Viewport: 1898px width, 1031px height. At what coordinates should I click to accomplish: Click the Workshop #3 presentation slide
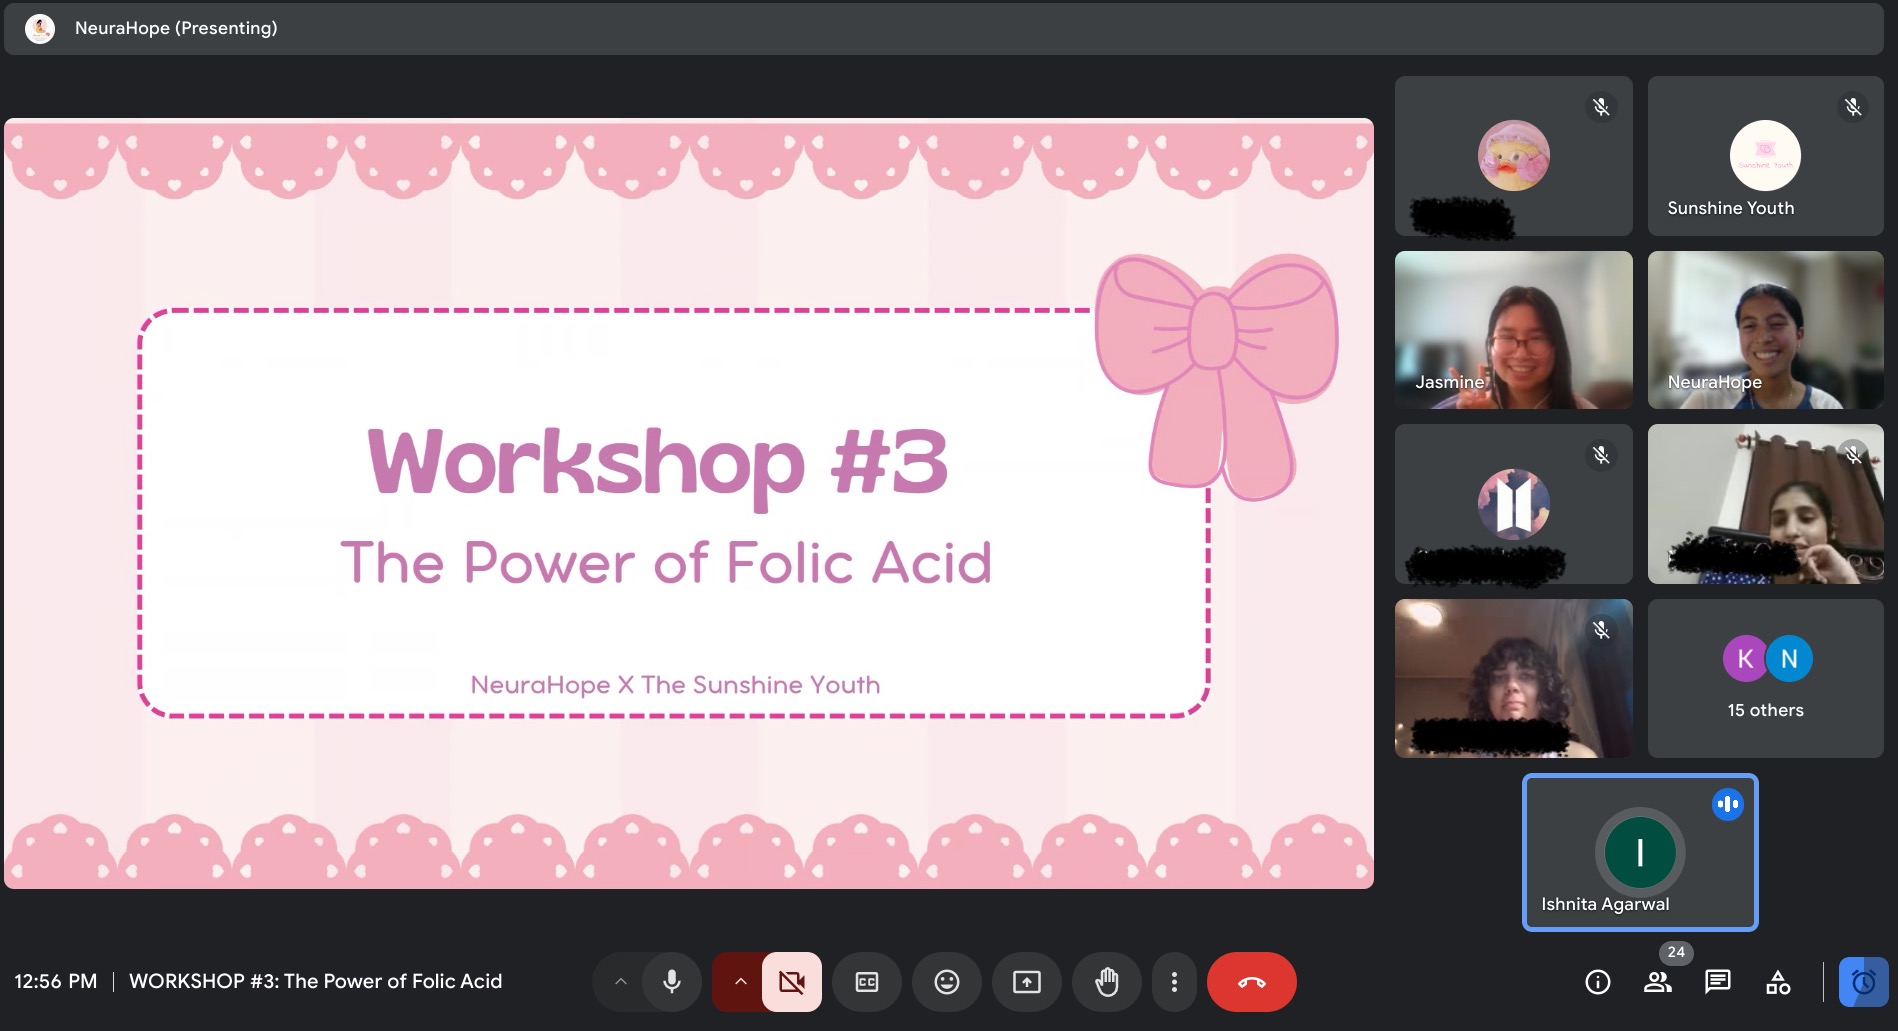(x=688, y=504)
